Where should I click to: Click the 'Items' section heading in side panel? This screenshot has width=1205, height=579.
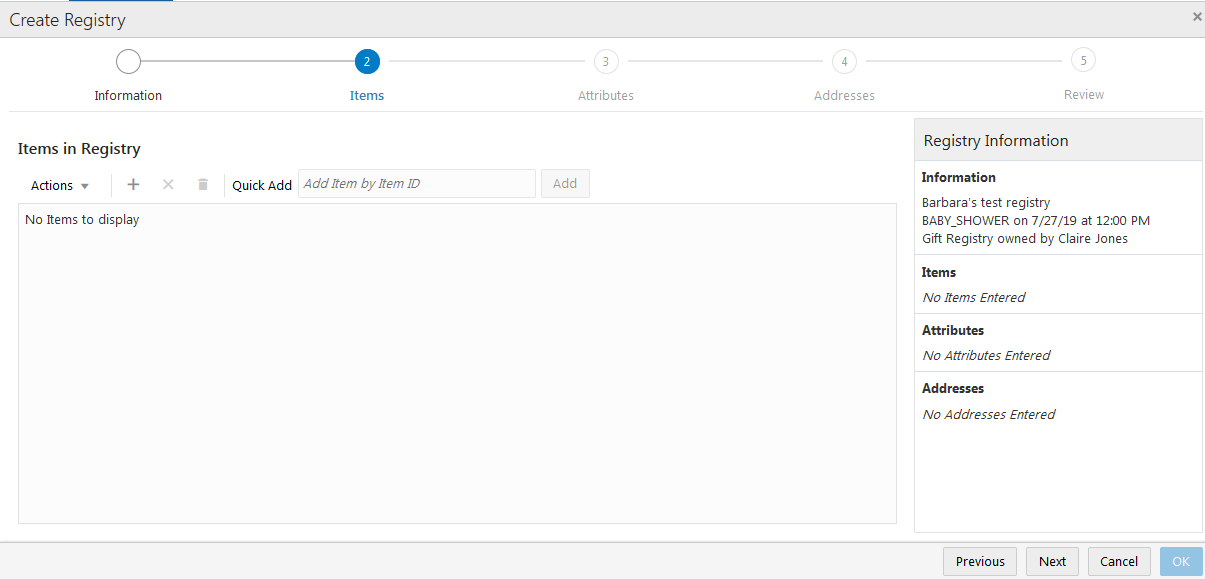click(939, 272)
